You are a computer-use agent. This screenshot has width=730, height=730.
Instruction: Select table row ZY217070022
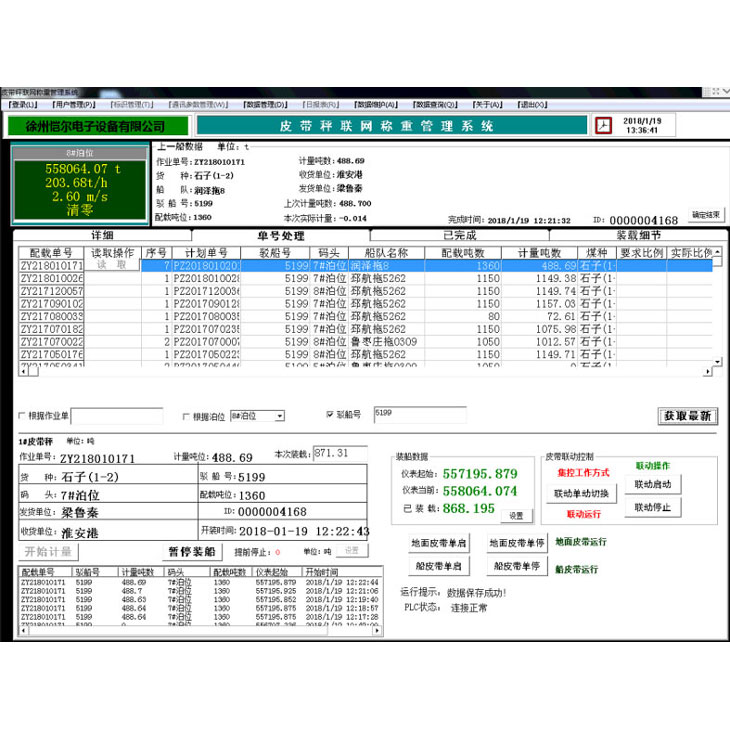[x=365, y=342]
